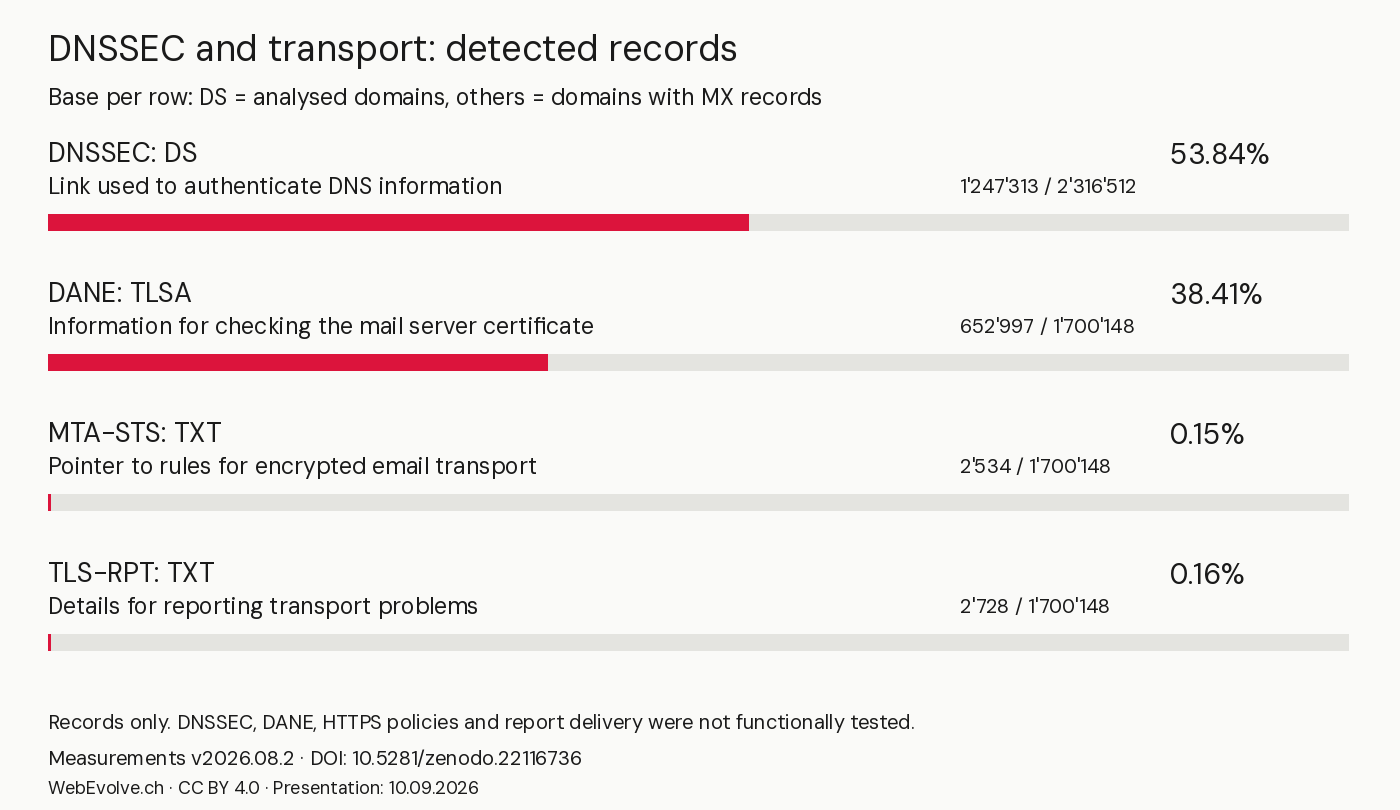Click the MTA-STS: TXT row heading
Image resolution: width=1400 pixels, height=810 pixels.
coord(135,433)
